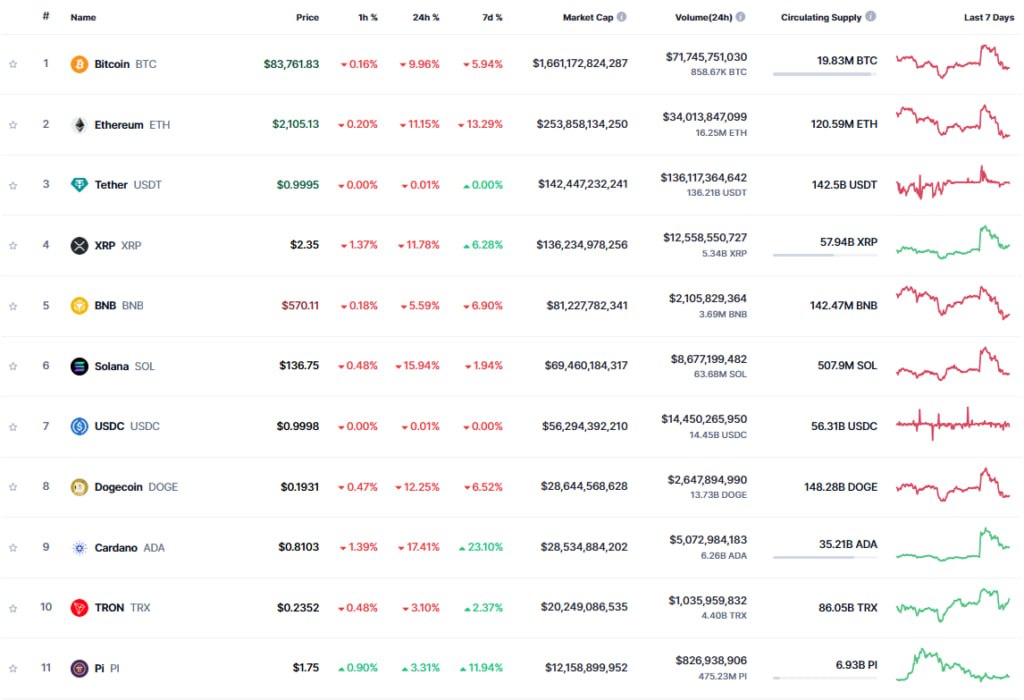Viewport: 1024px width, 700px height.
Task: Click the Cardano logo icon
Action: pyautogui.click(x=79, y=548)
